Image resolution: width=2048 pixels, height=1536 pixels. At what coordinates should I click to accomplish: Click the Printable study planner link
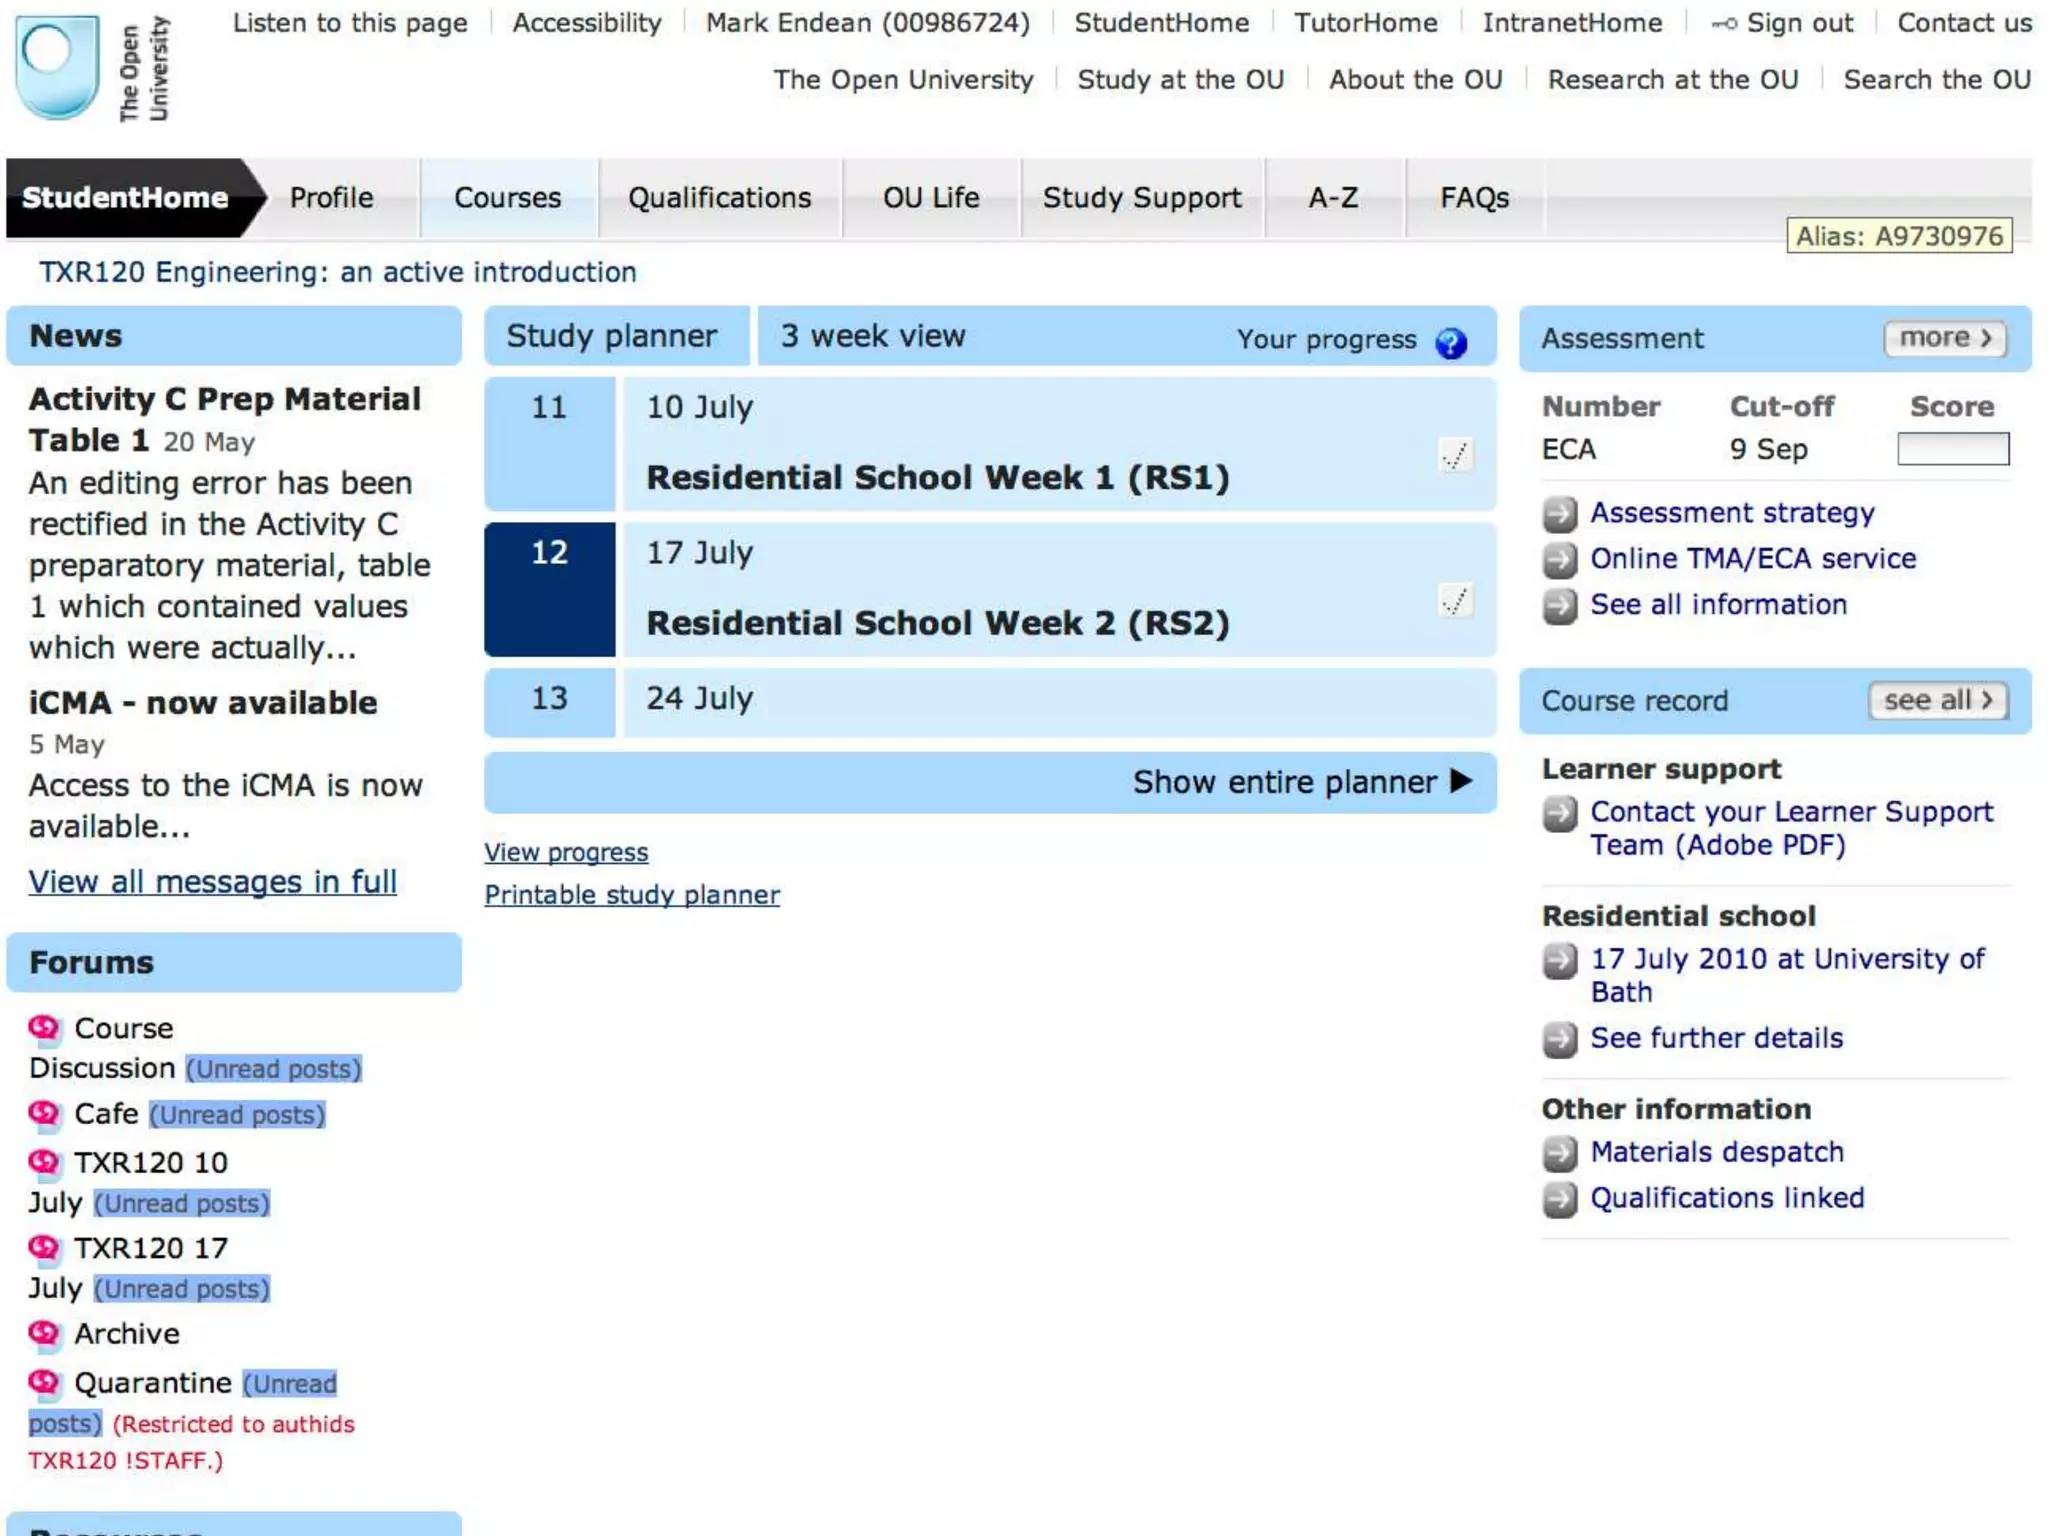point(631,895)
